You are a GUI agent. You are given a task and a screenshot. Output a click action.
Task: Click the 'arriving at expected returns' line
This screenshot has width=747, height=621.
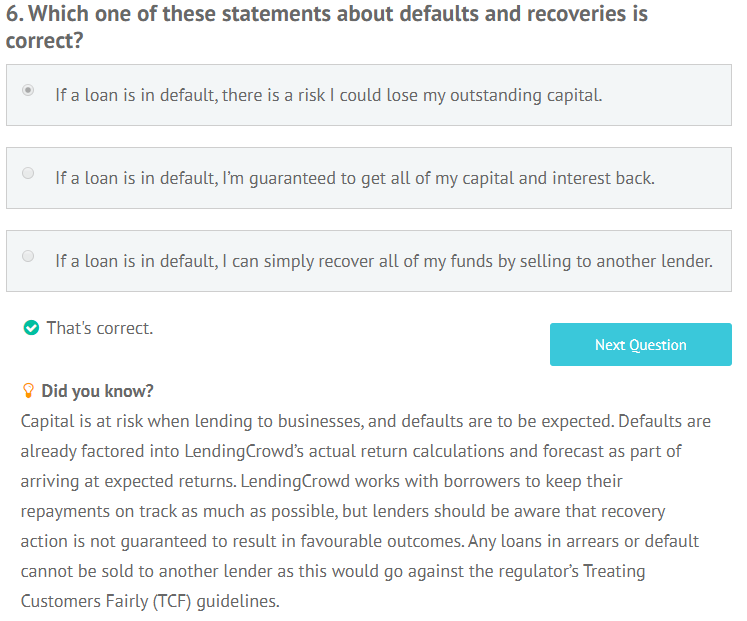click(x=322, y=481)
